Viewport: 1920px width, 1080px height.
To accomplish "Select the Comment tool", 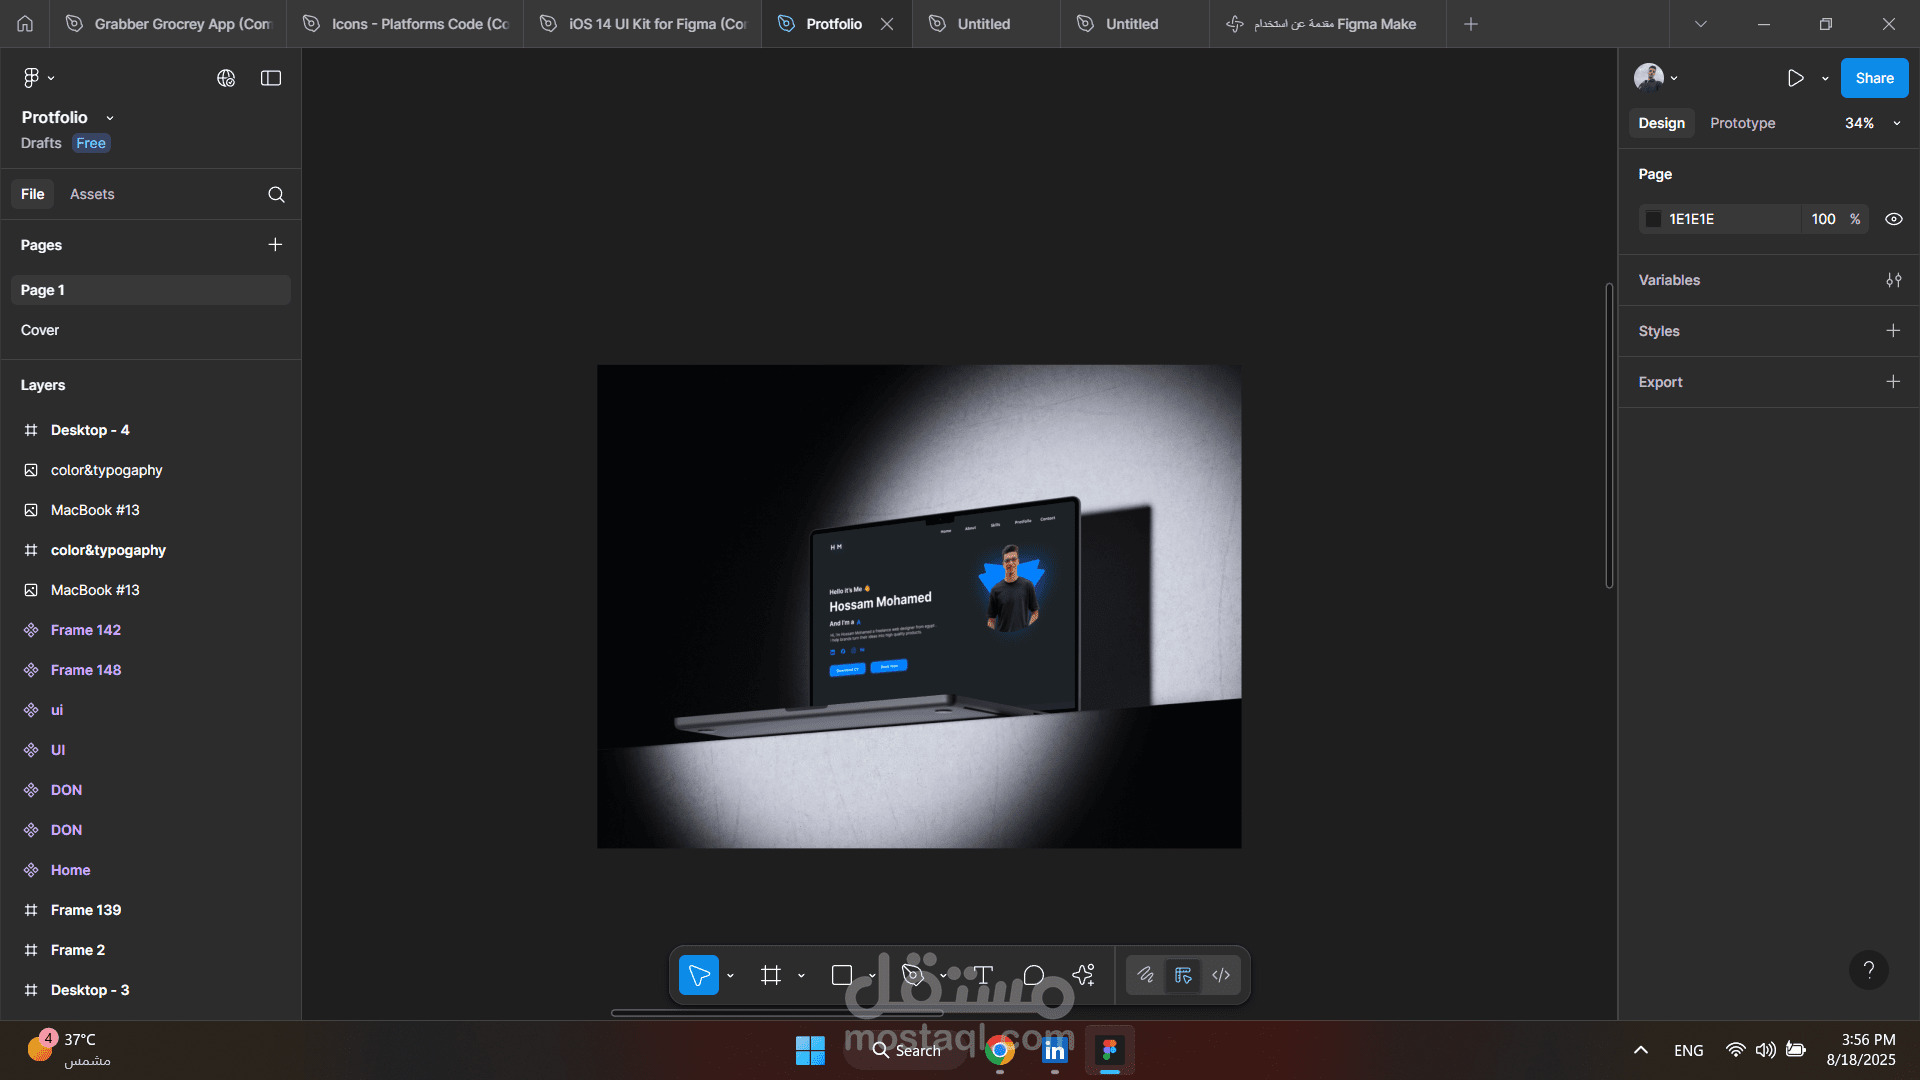I will click(1034, 975).
